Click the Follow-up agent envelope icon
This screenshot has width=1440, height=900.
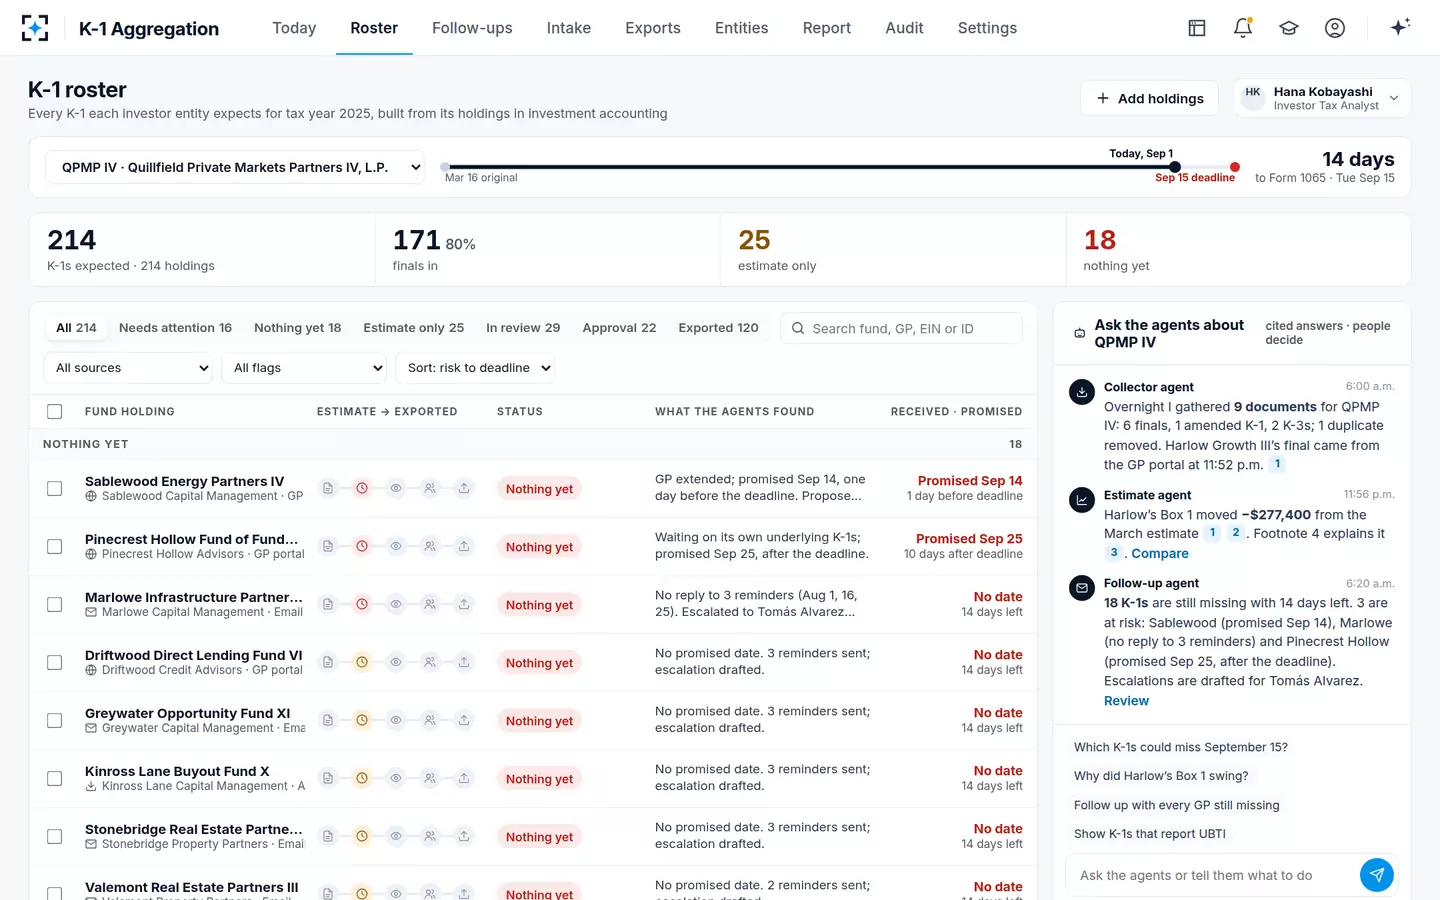click(x=1082, y=588)
